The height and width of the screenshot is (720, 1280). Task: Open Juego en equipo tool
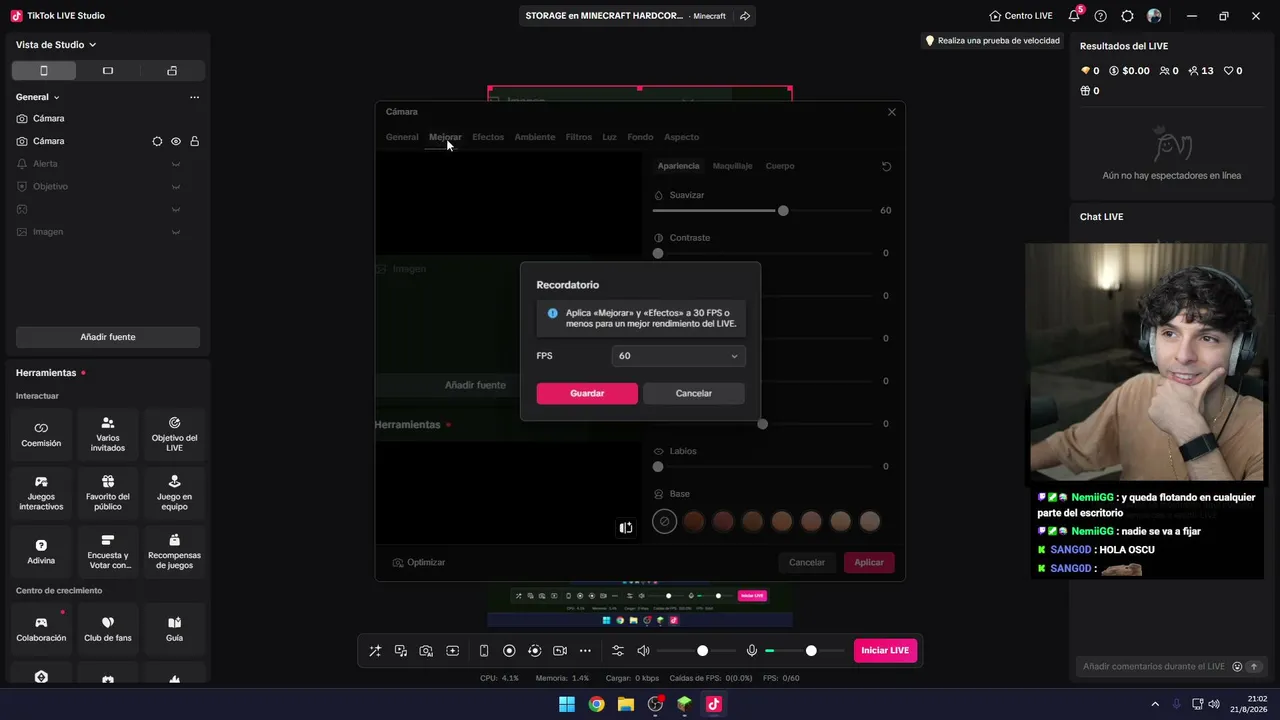(174, 493)
